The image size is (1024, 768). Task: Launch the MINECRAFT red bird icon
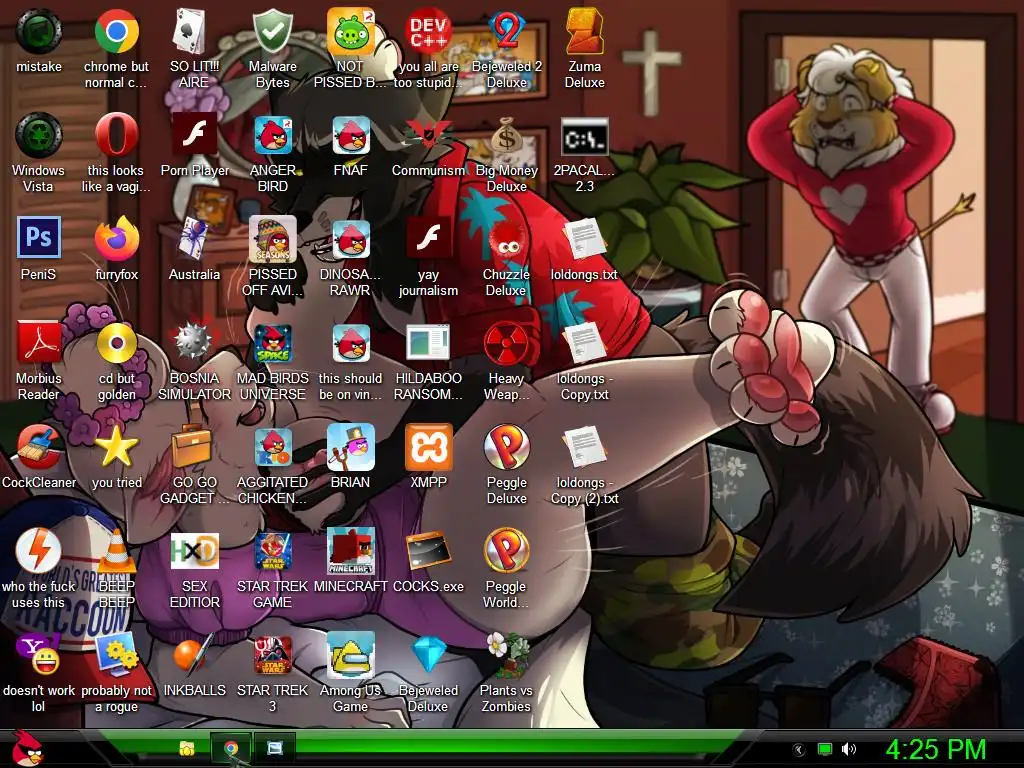pyautogui.click(x=350, y=551)
